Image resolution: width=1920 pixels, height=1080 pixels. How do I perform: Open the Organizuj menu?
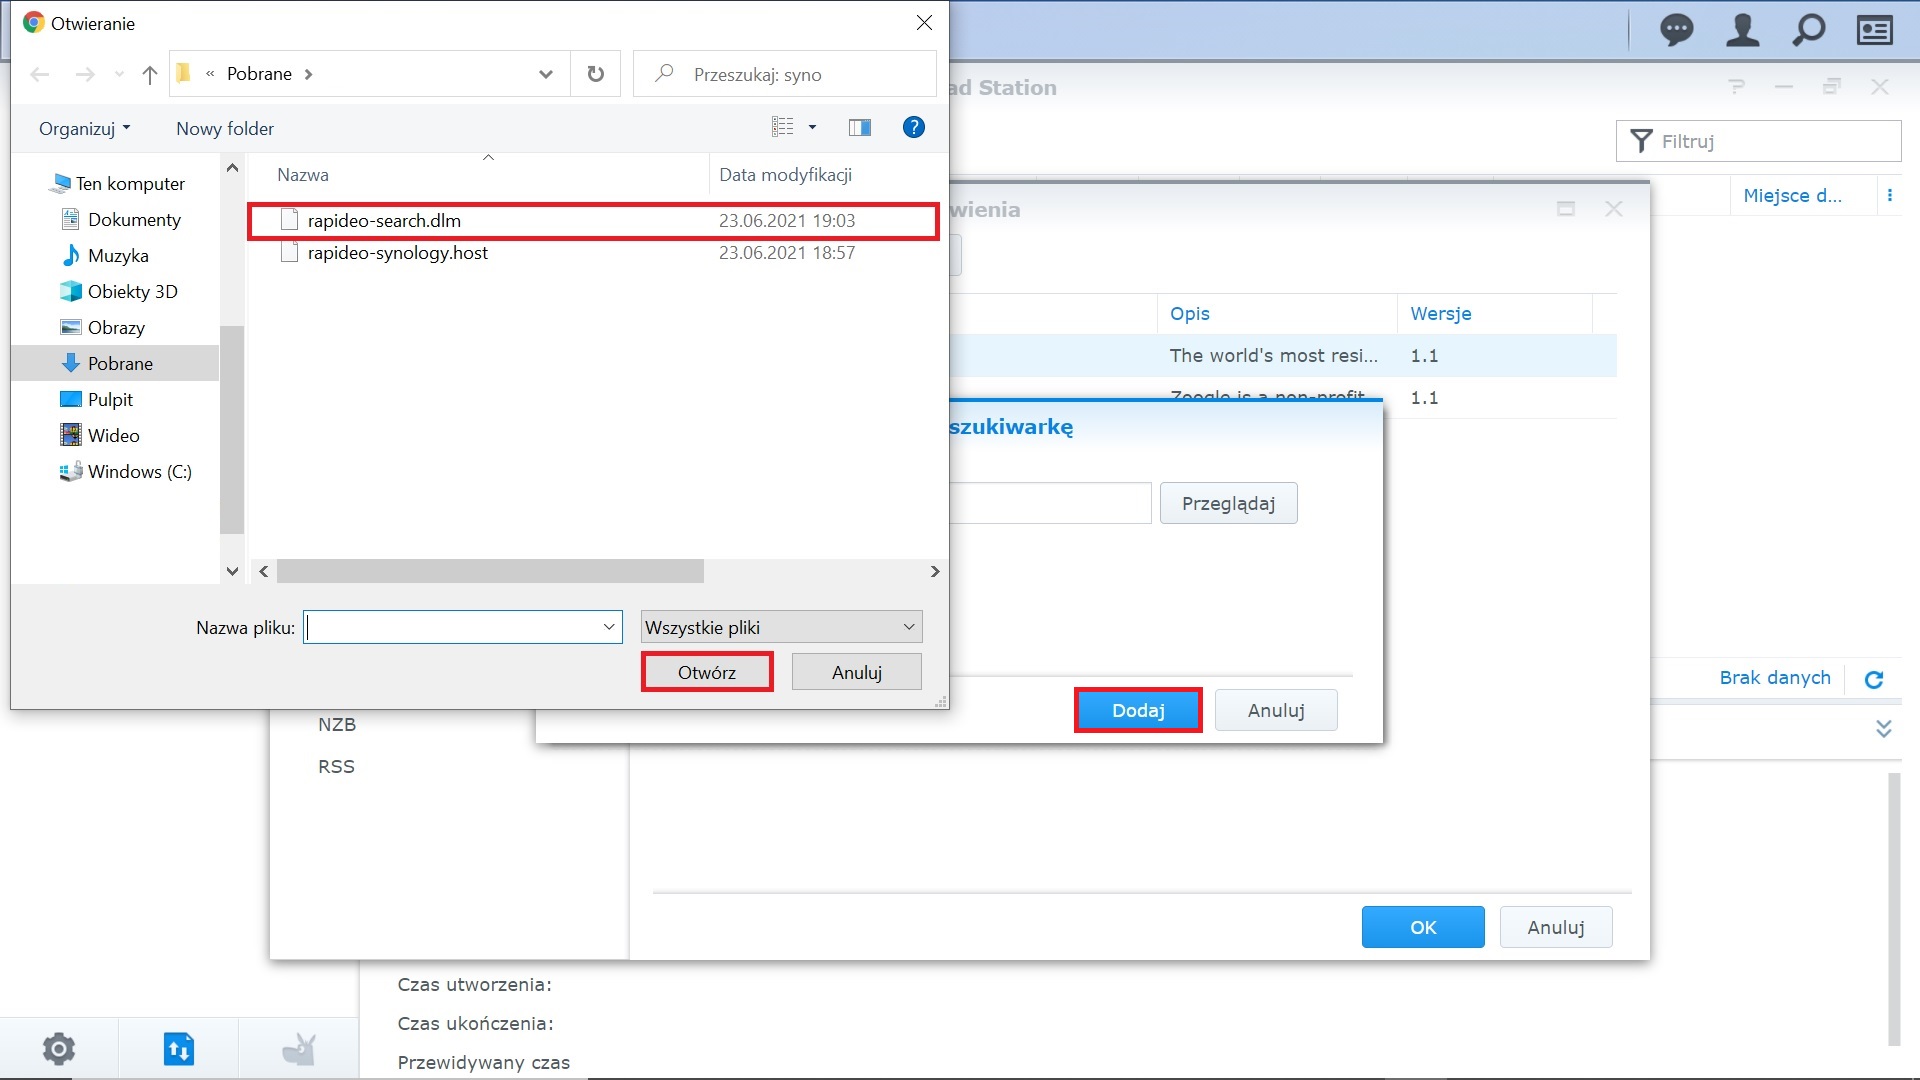point(84,128)
